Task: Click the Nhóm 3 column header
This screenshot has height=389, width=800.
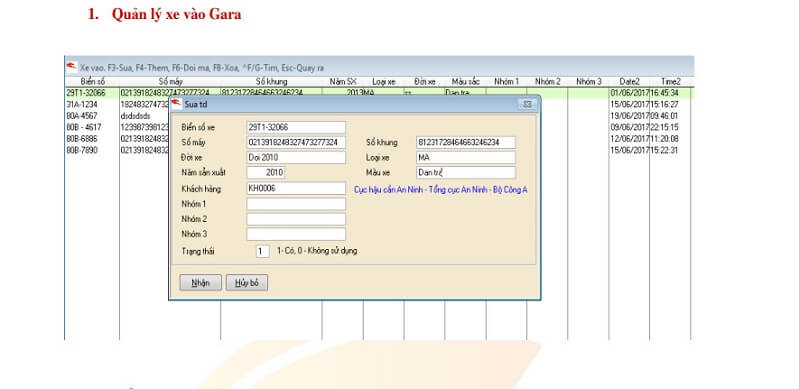Action: tap(588, 82)
